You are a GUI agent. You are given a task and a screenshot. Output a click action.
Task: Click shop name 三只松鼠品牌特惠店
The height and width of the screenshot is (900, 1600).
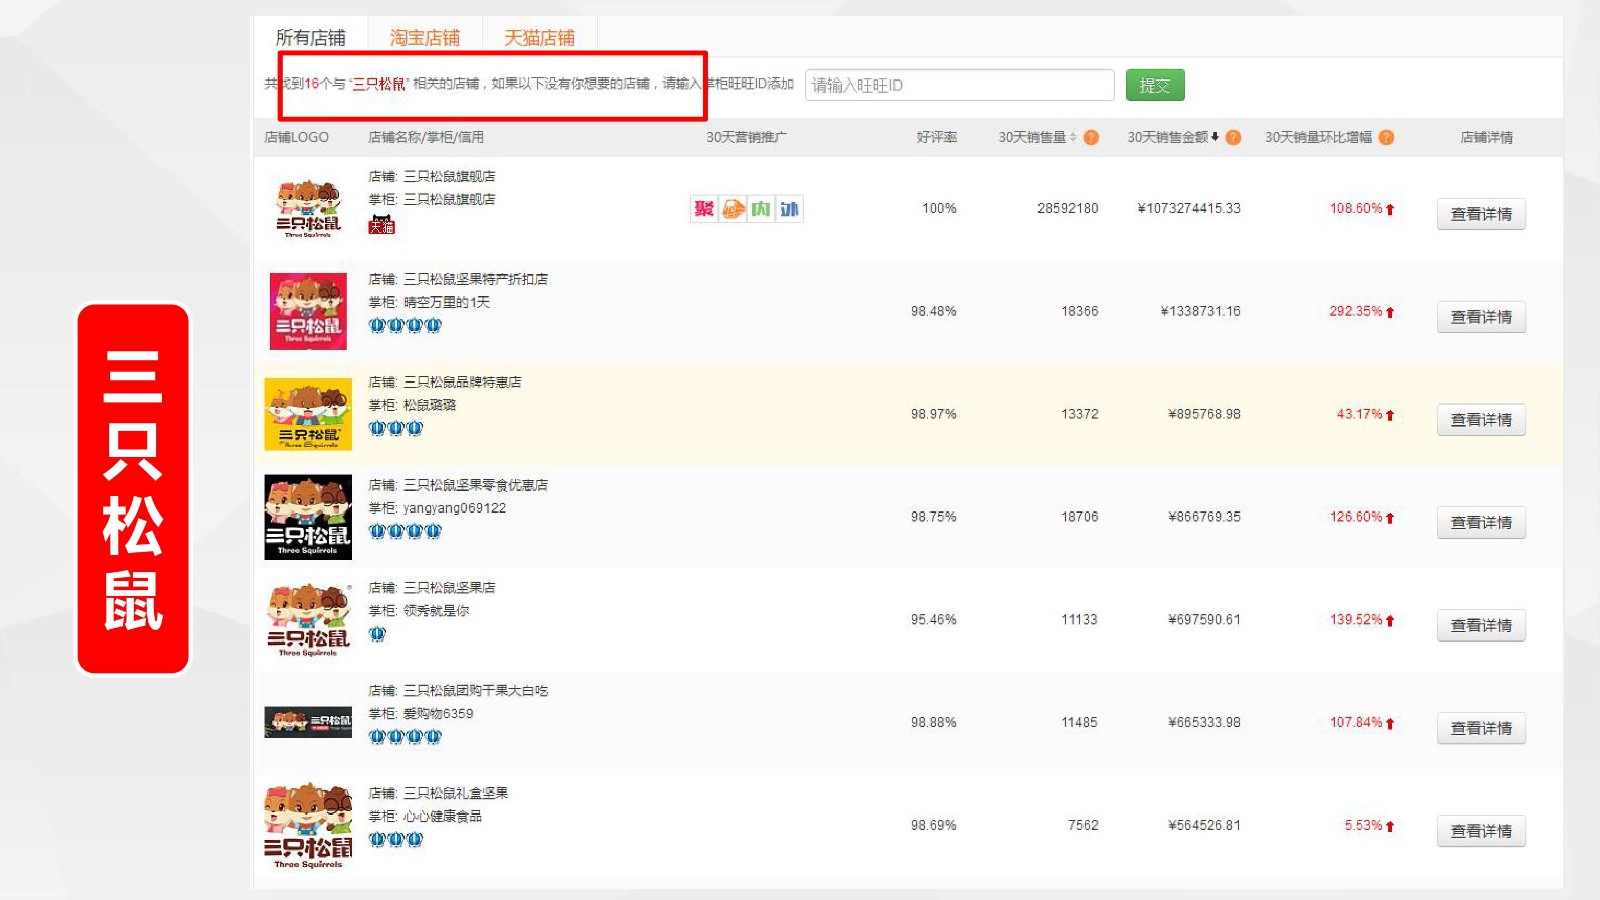[462, 382]
